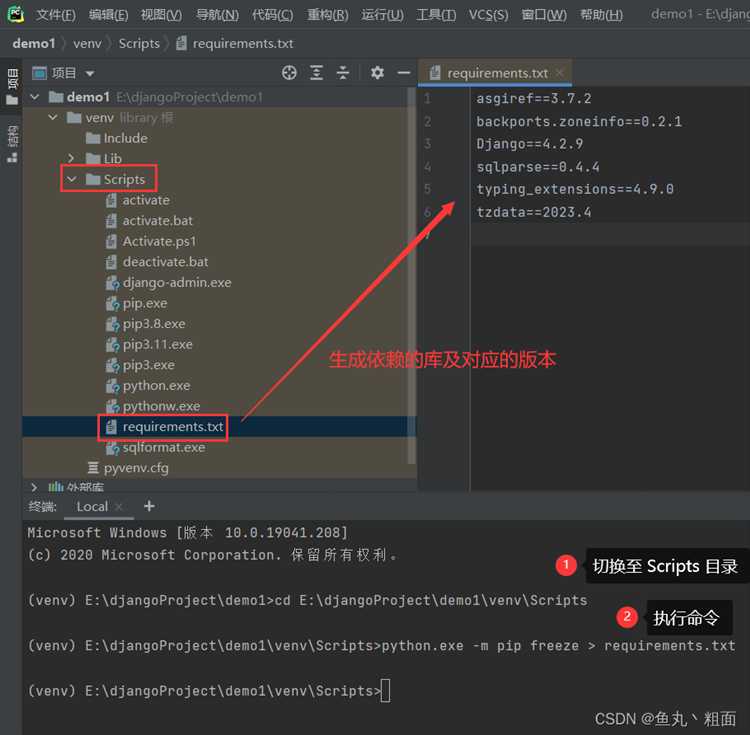The height and width of the screenshot is (735, 750).
Task: Open the 工具(T) menu
Action: (x=436, y=15)
